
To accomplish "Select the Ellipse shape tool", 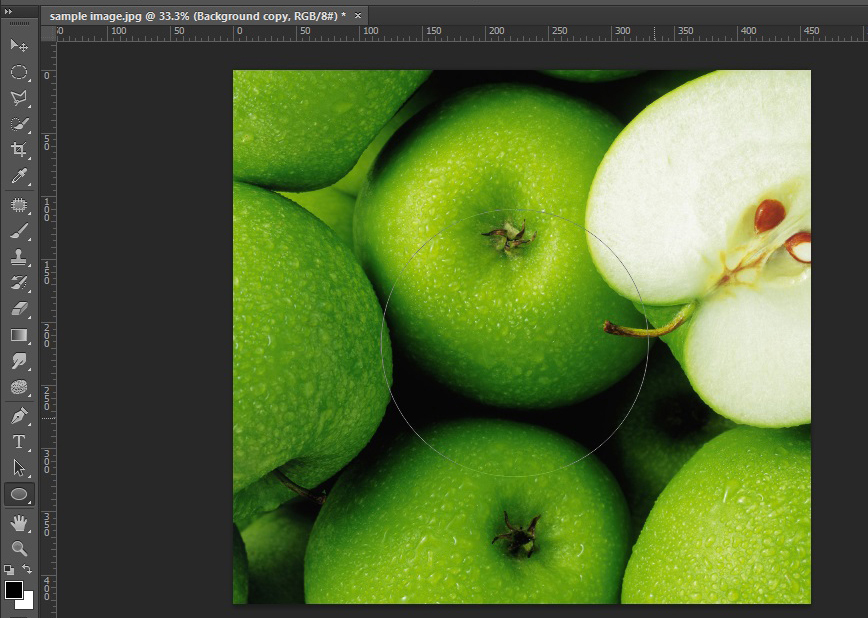I will (x=19, y=494).
